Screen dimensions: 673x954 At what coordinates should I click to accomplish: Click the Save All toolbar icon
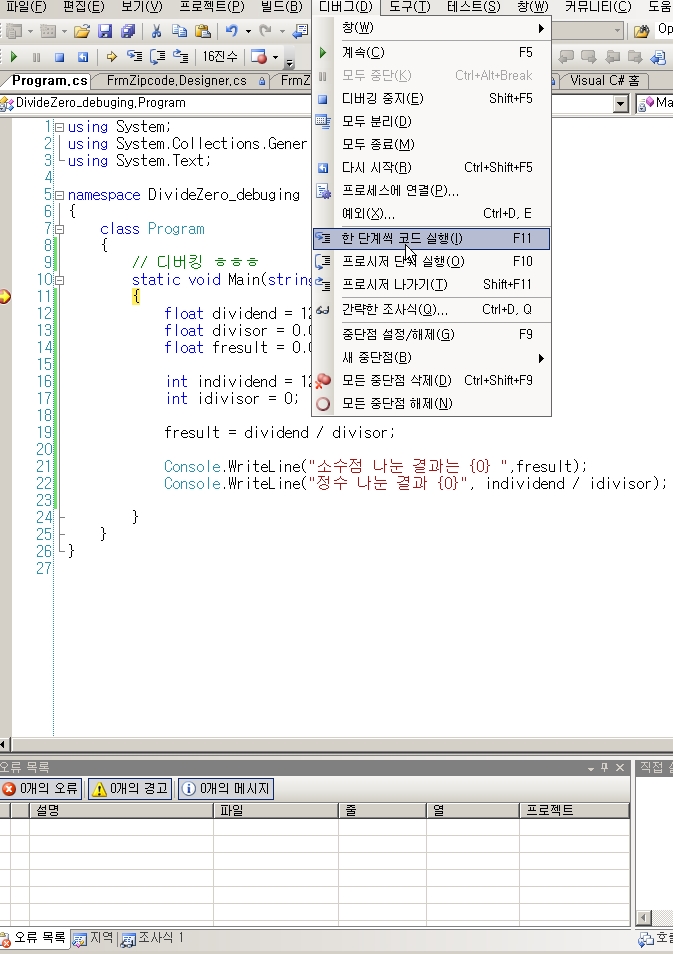tap(128, 31)
